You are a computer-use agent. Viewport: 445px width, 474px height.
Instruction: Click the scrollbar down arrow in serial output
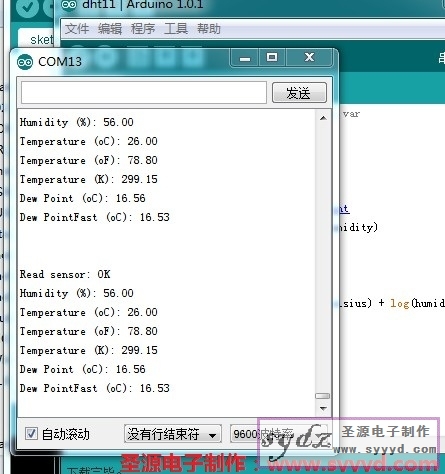point(323,408)
